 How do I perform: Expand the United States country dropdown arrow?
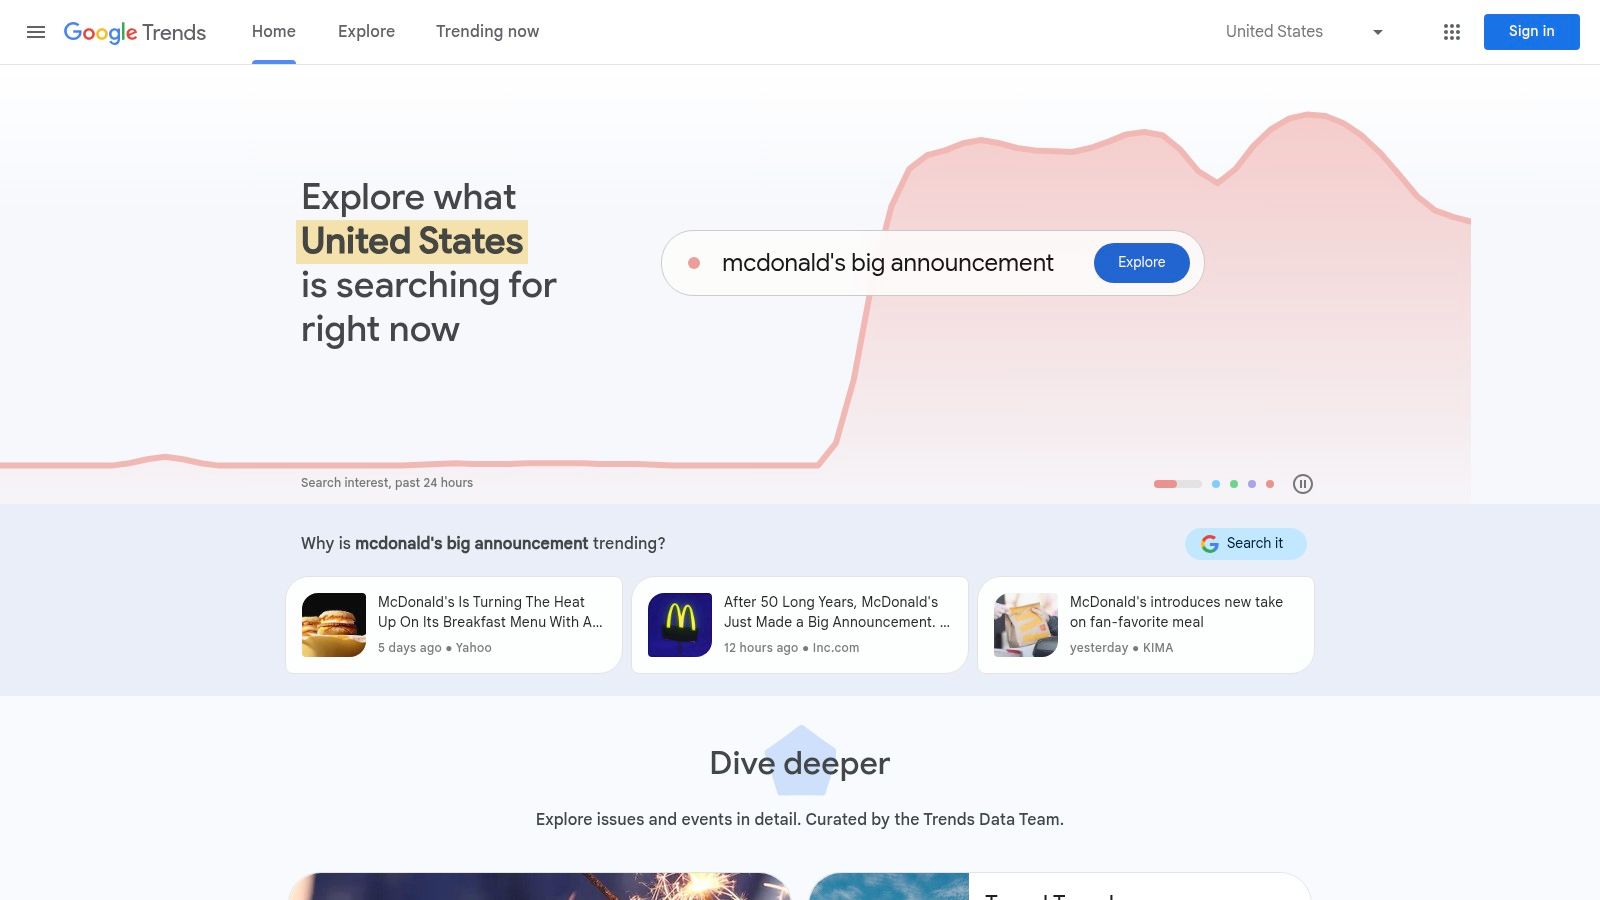click(1378, 32)
